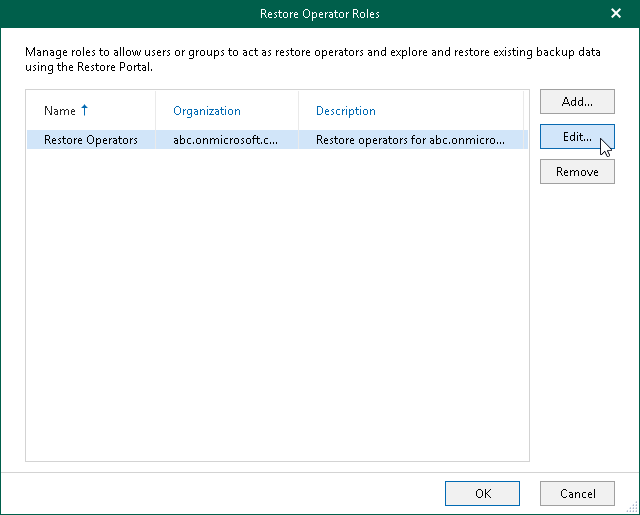The image size is (640, 515).
Task: Sort roles by the Organization column header
Action: [207, 111]
